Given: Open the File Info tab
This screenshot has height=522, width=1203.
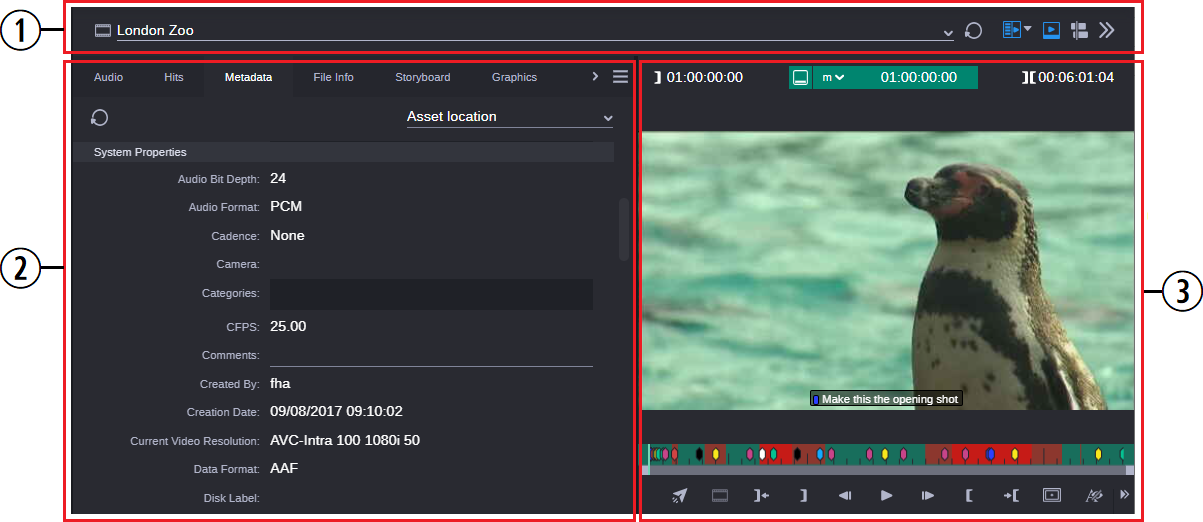Looking at the screenshot, I should 333,77.
